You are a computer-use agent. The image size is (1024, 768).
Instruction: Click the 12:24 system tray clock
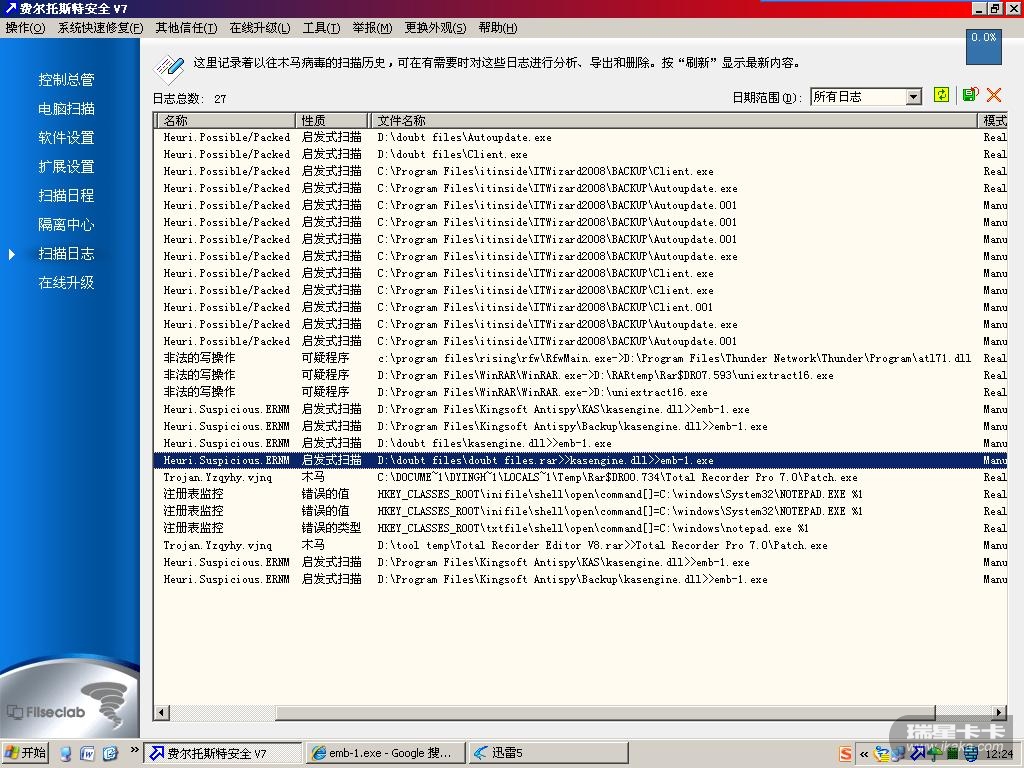(x=999, y=754)
